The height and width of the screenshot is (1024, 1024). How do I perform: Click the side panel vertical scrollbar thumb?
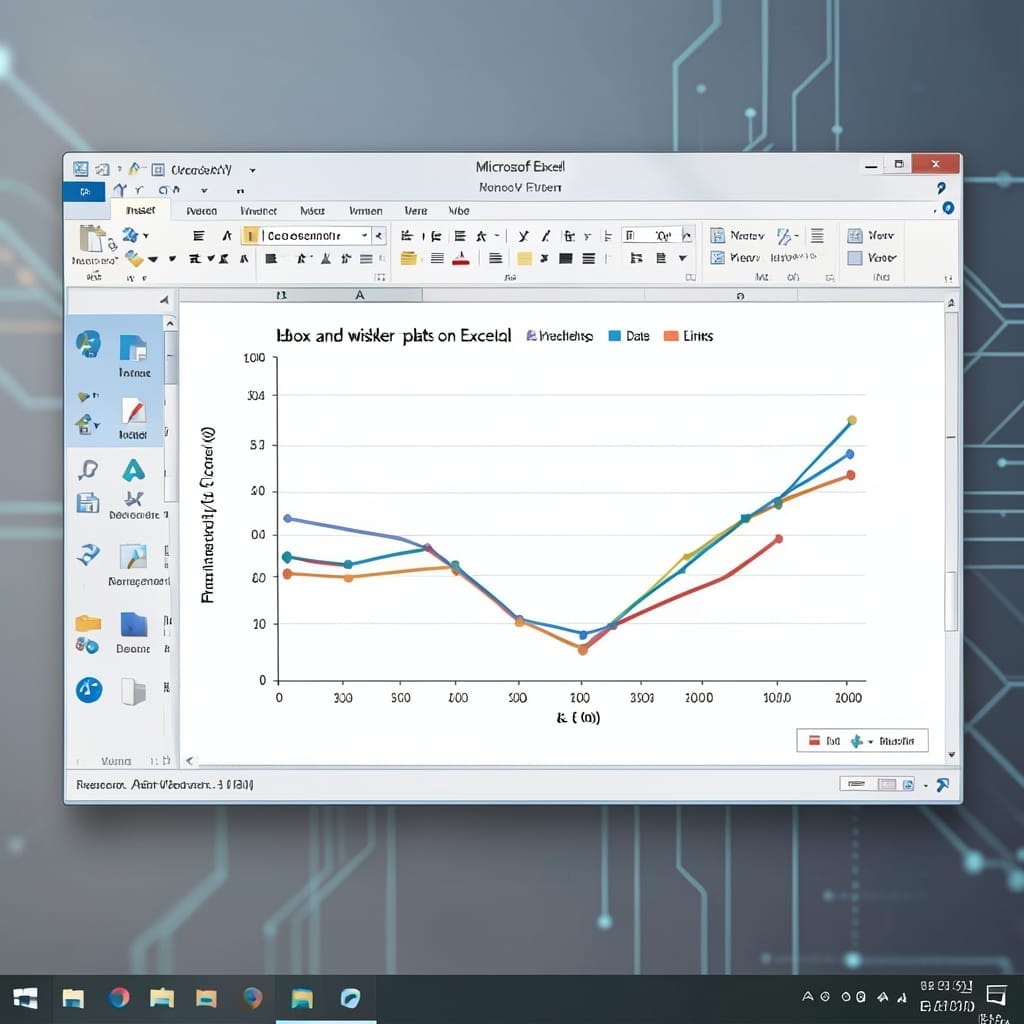point(170,358)
